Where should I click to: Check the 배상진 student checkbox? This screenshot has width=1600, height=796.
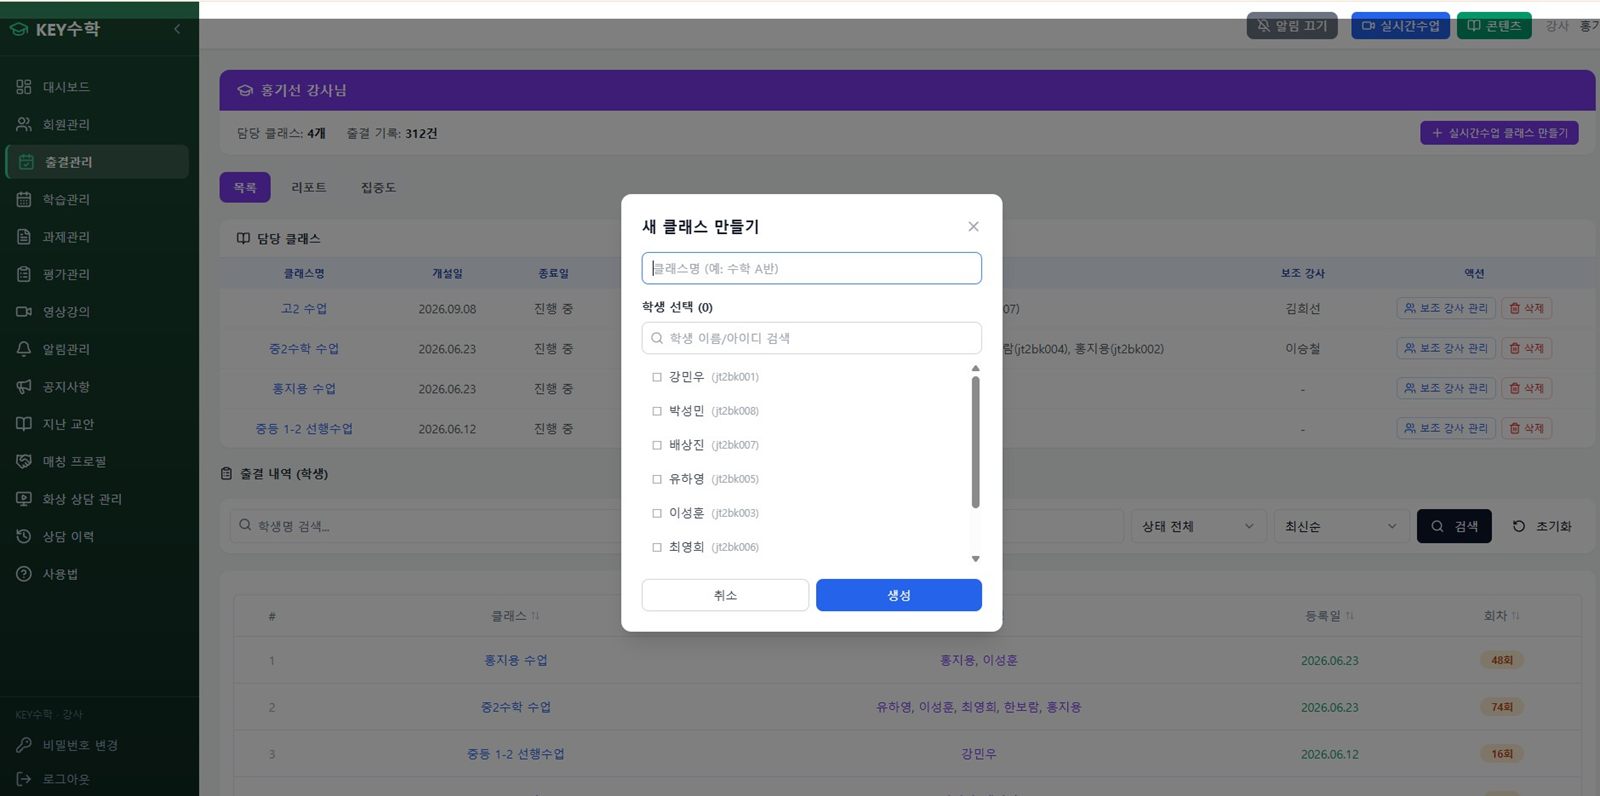(657, 445)
